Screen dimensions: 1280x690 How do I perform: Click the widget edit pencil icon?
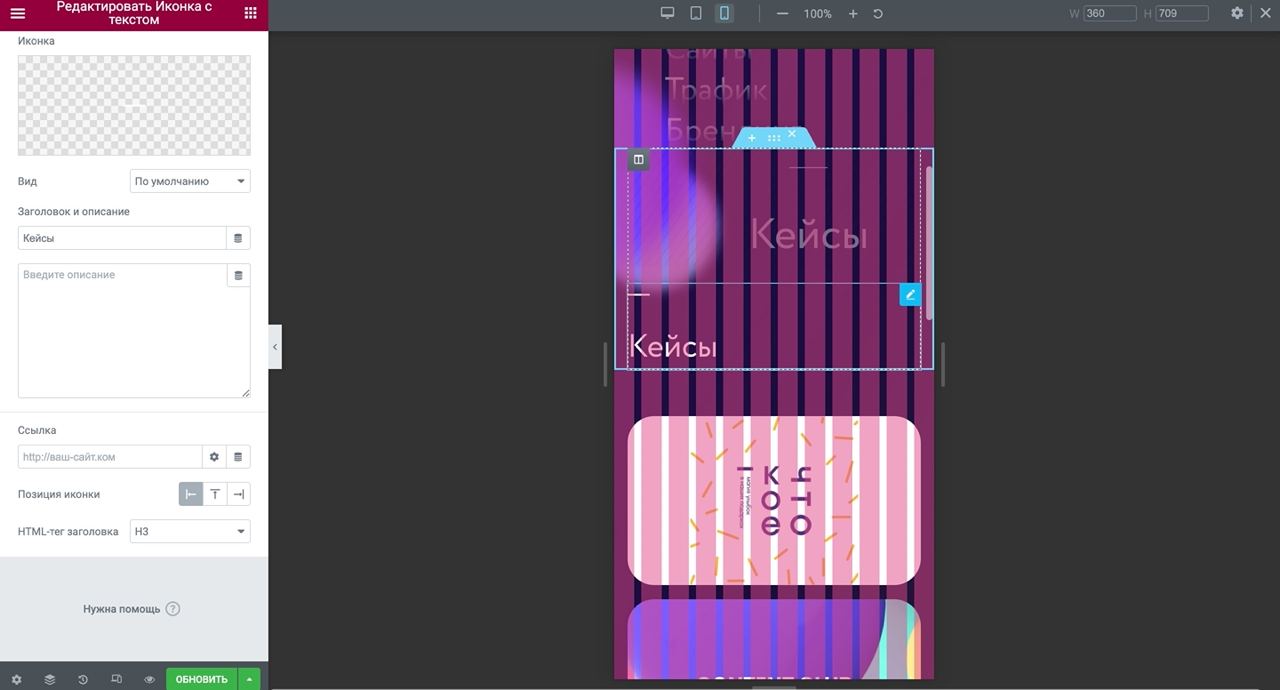(910, 295)
